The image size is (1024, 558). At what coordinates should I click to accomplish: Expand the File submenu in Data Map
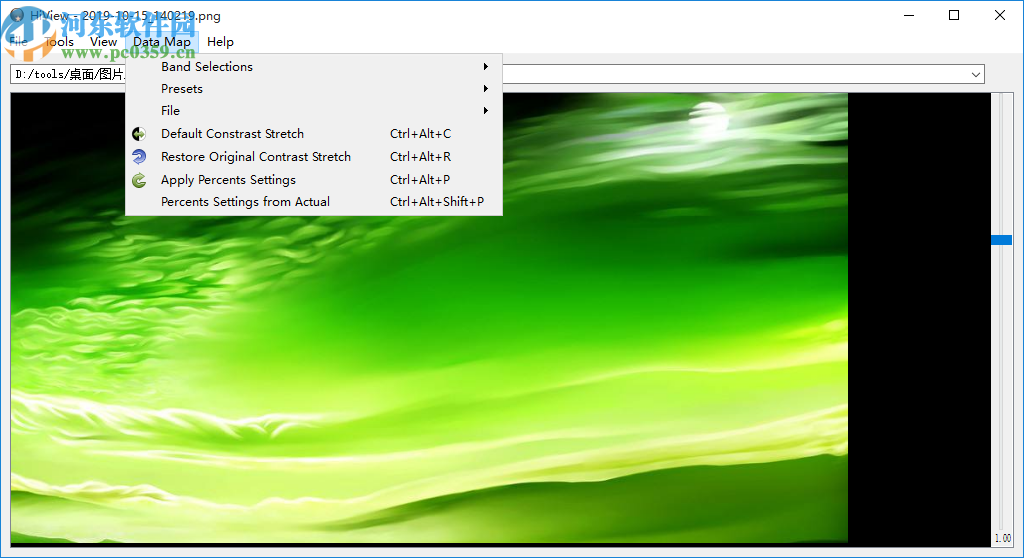(313, 110)
